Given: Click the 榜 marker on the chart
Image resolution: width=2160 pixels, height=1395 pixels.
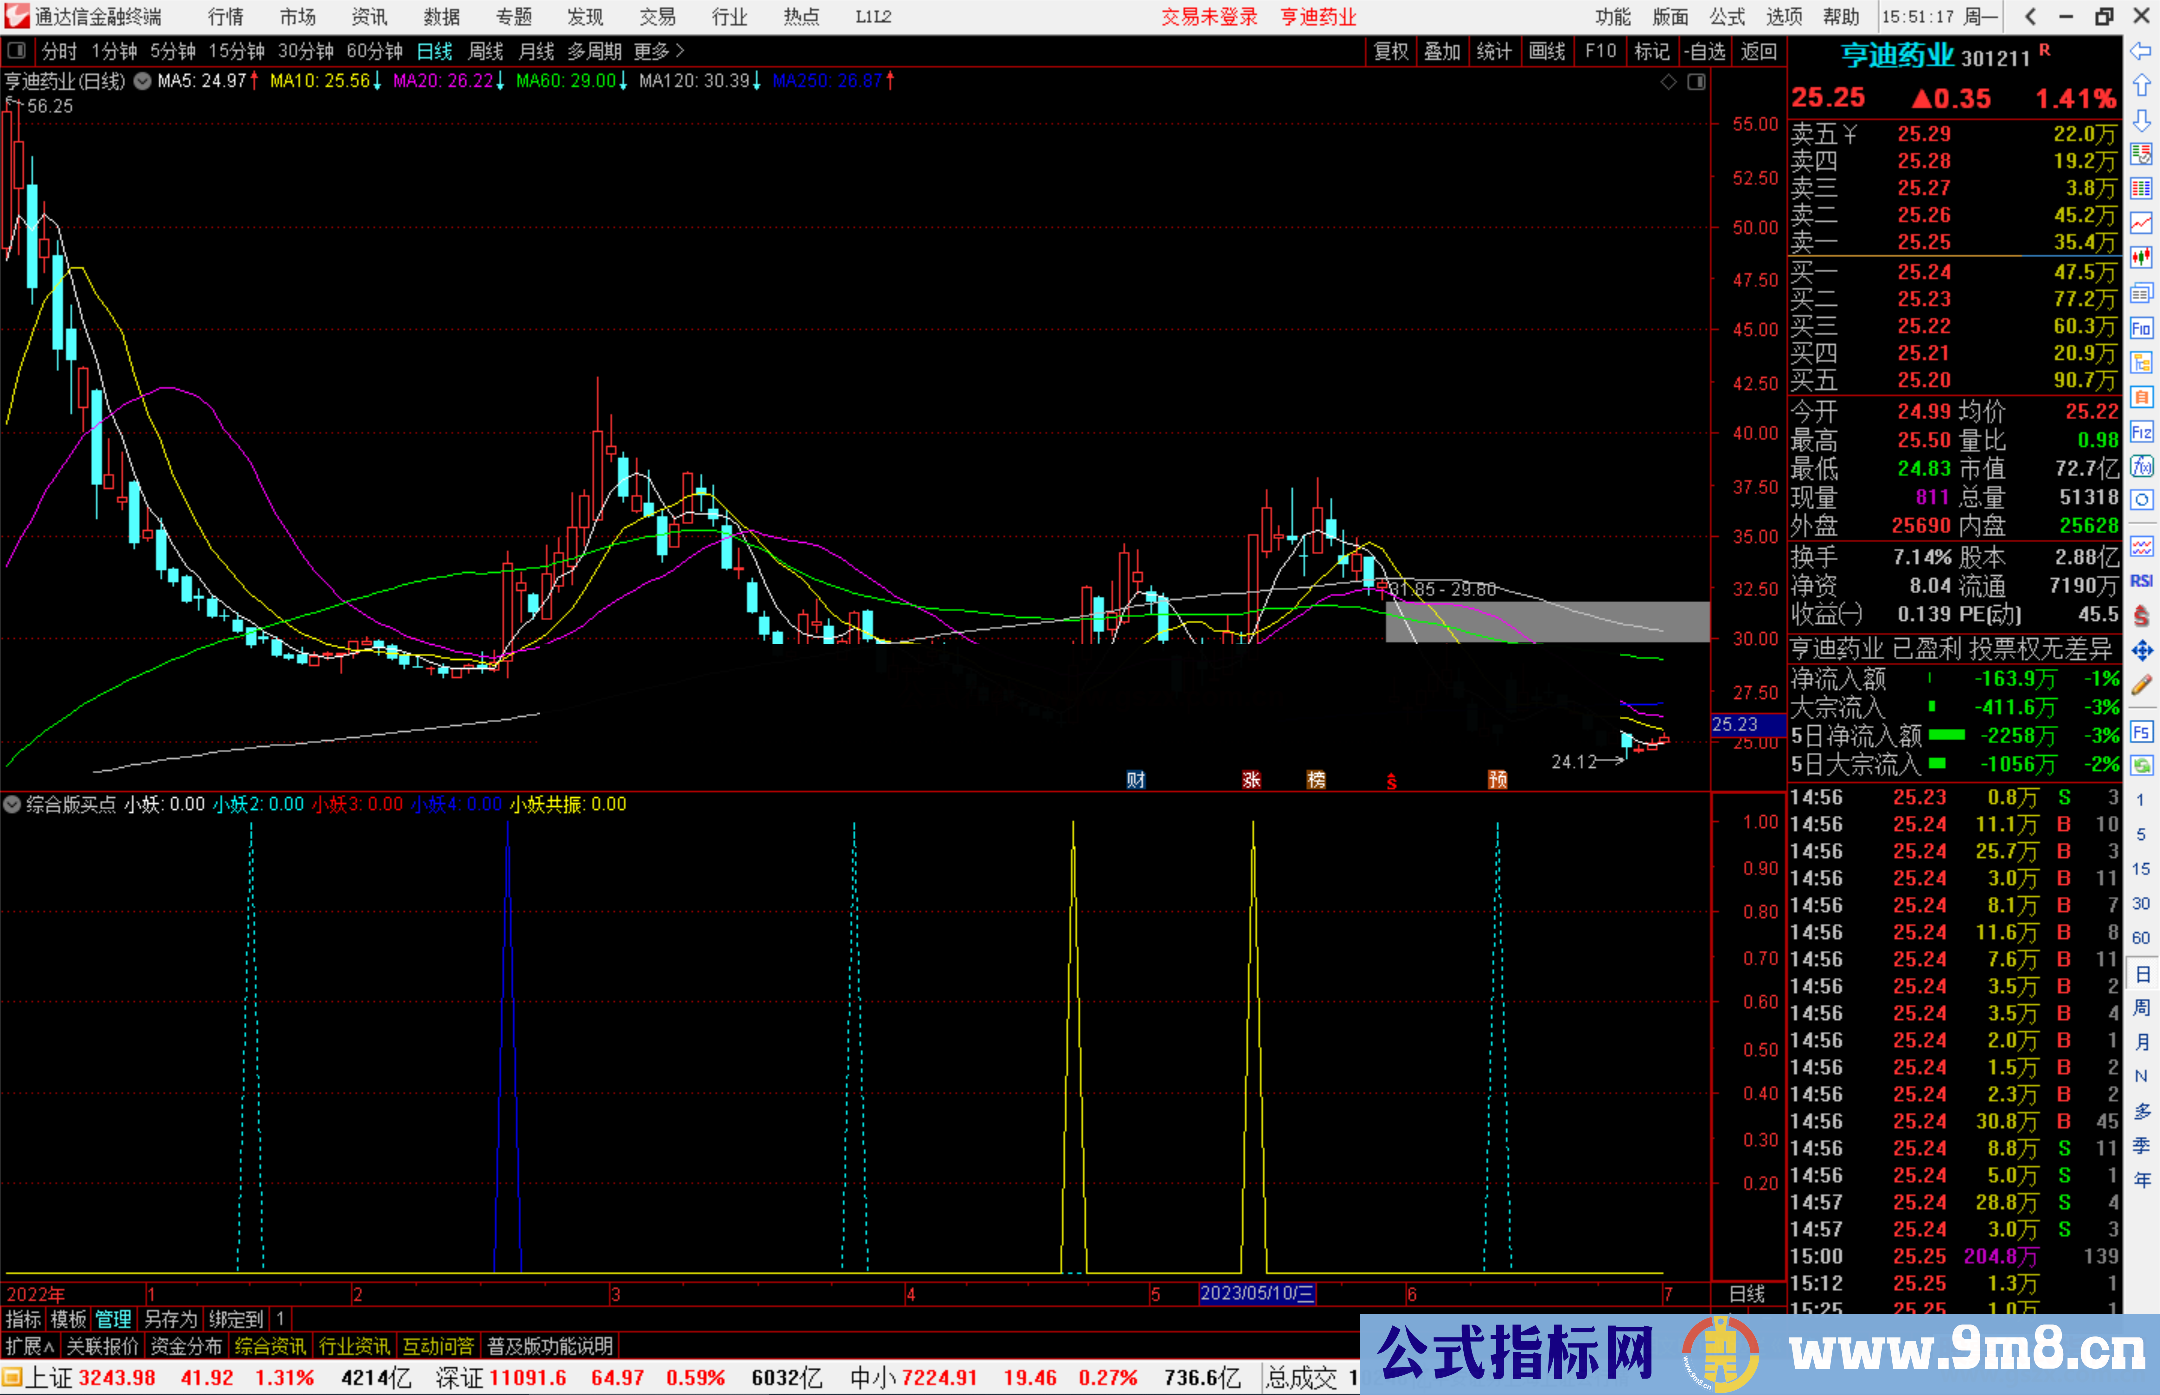Looking at the screenshot, I should [1316, 780].
